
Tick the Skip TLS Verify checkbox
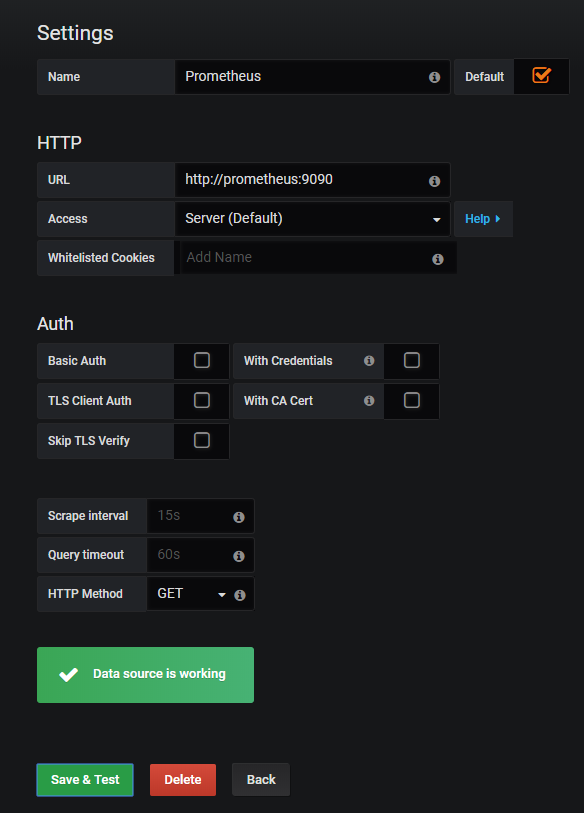tap(202, 440)
